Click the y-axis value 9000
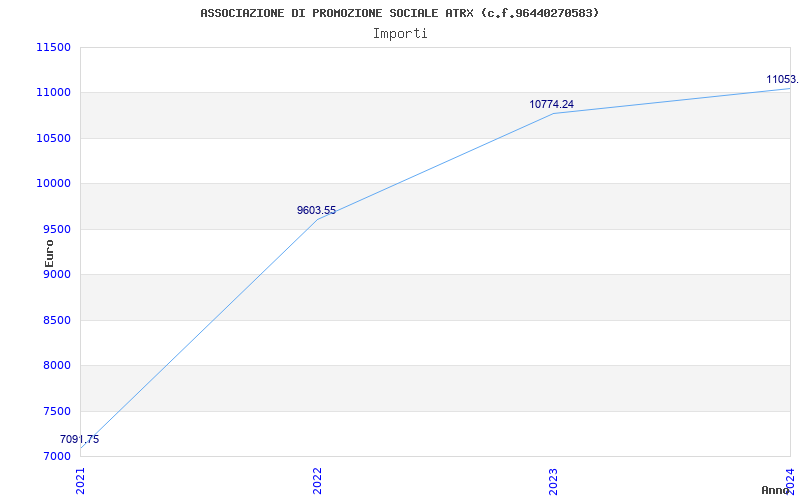Screen dimensions: 800x500 point(57,274)
